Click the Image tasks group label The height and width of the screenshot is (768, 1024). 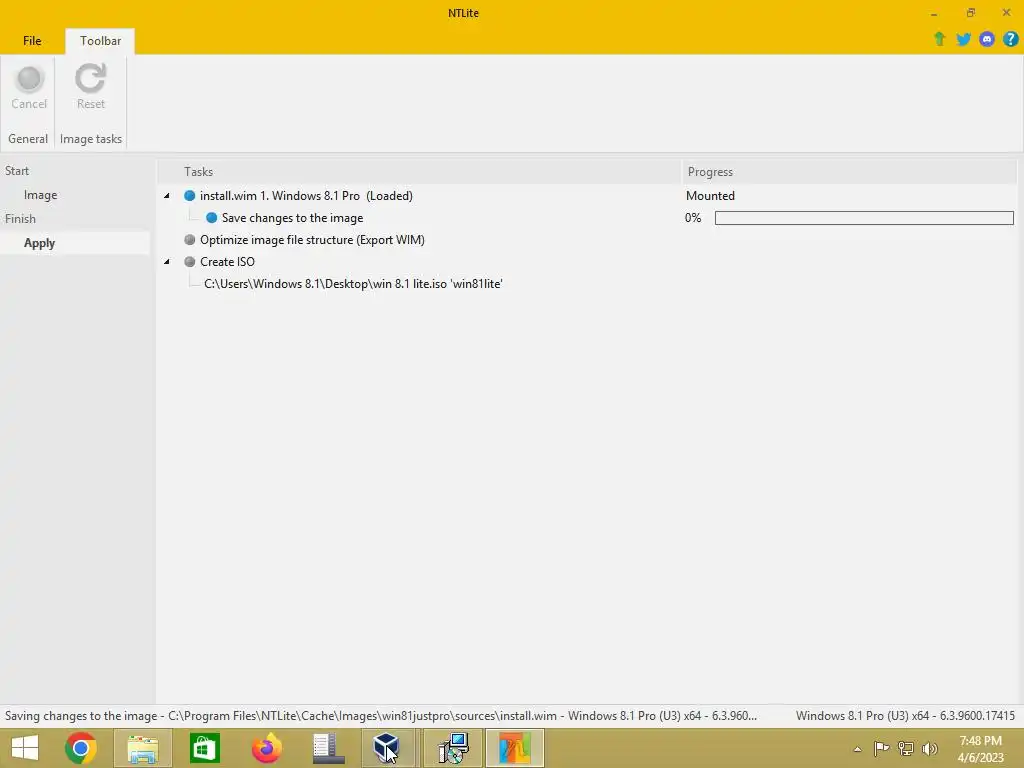(x=91, y=138)
